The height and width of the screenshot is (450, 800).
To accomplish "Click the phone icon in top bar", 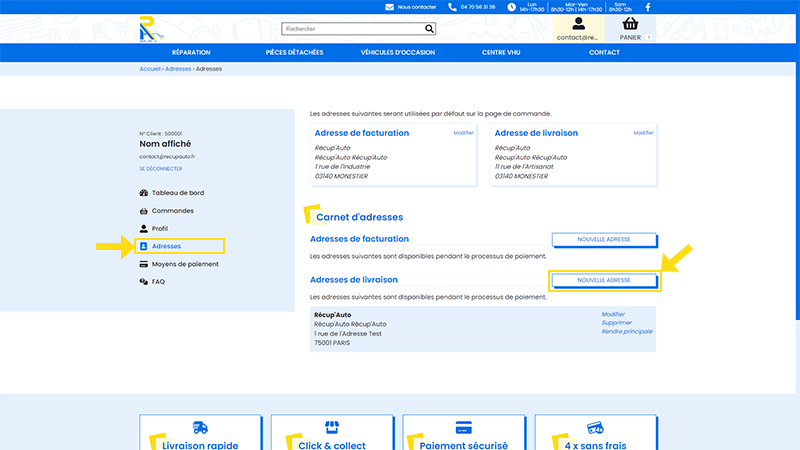I will point(452,7).
